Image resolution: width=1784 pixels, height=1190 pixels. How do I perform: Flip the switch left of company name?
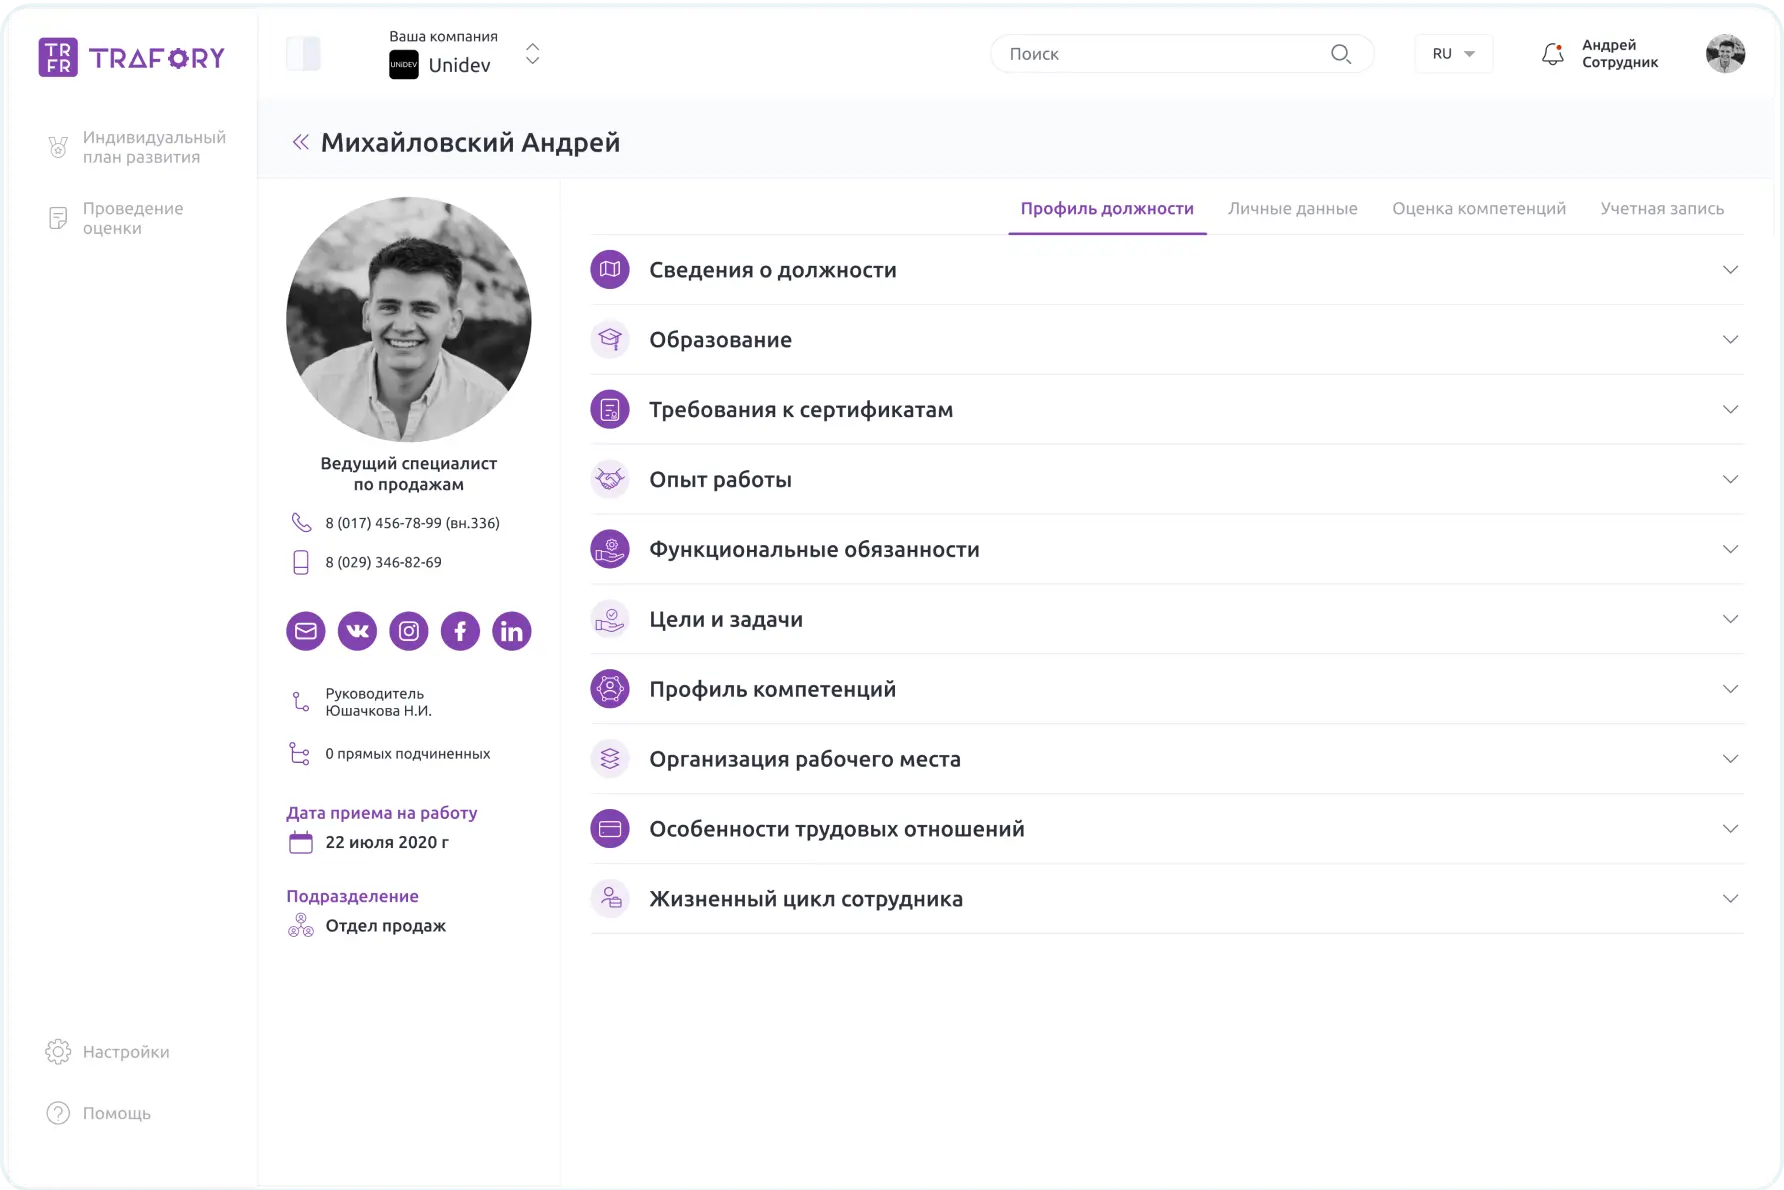tap(303, 53)
